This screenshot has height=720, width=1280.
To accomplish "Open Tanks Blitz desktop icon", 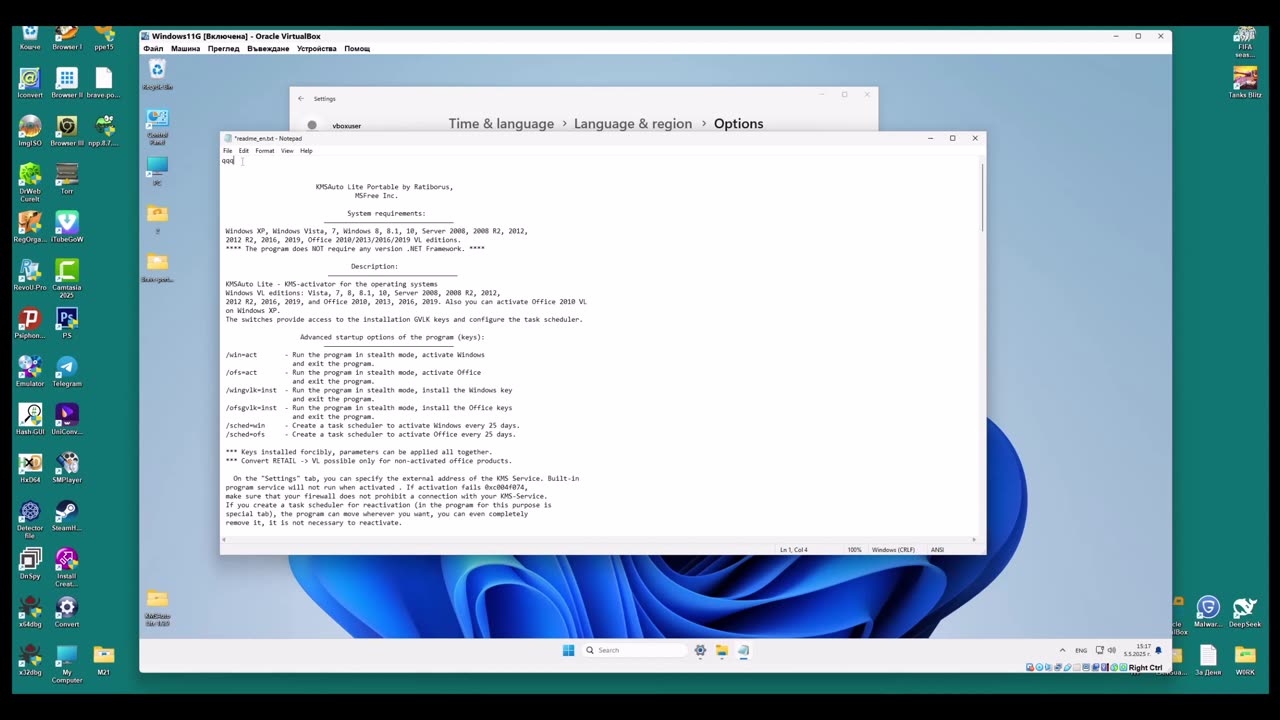I will (x=1245, y=81).
